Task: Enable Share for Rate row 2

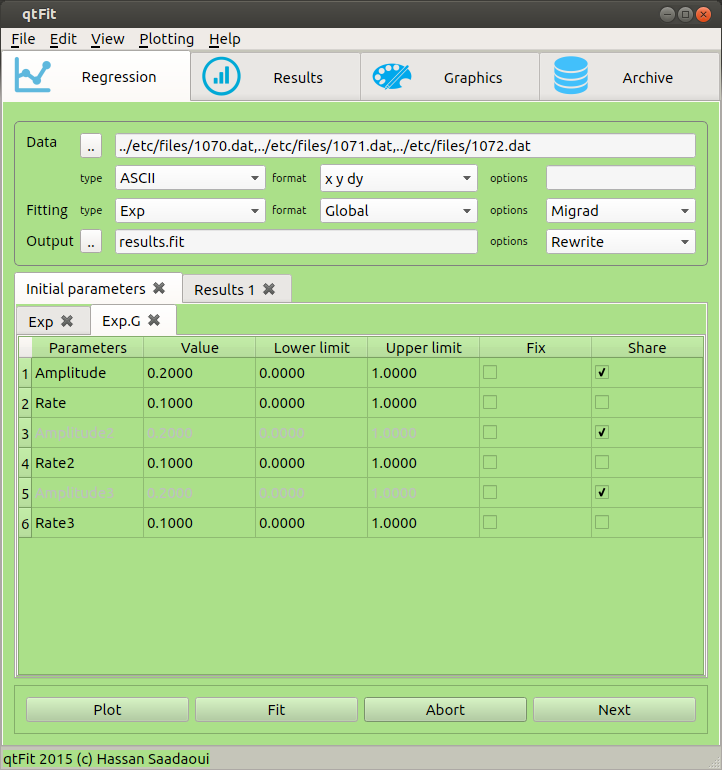Action: click(602, 402)
